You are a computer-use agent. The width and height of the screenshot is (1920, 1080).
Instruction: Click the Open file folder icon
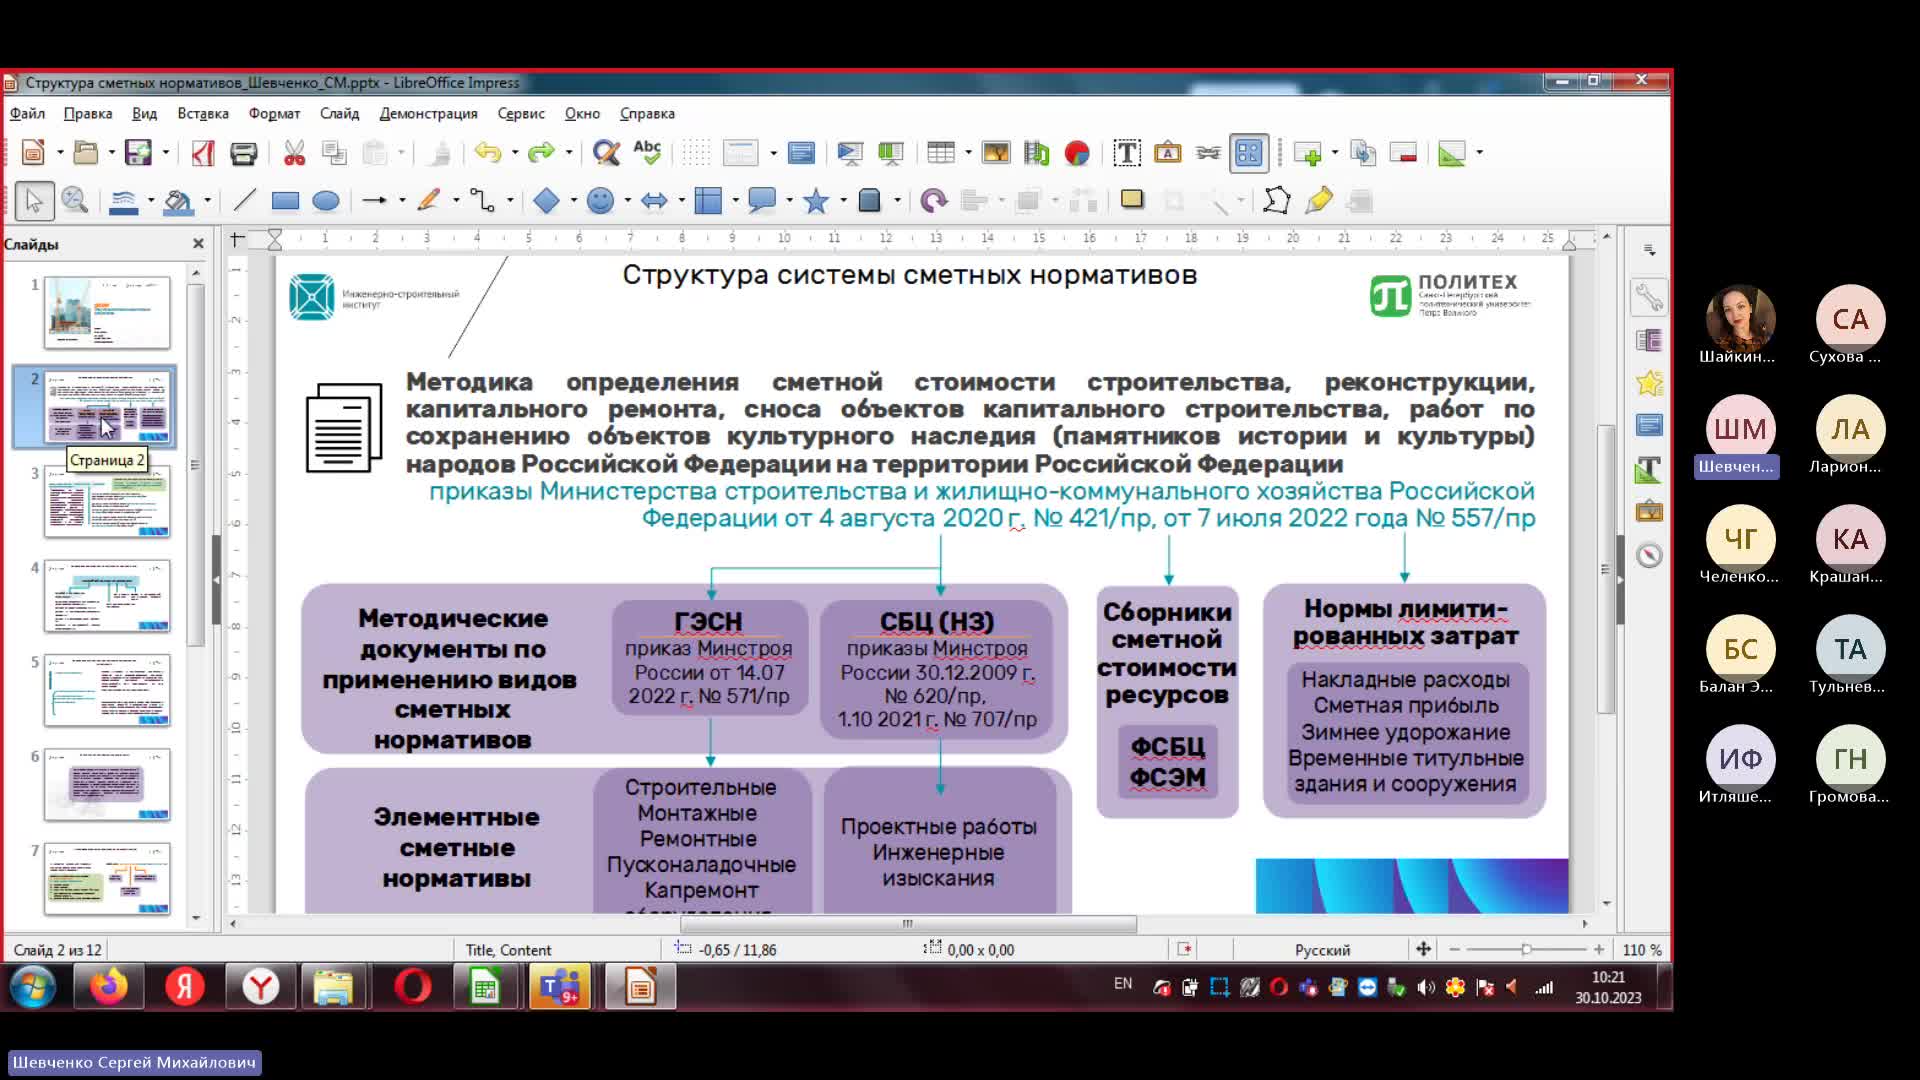[x=86, y=153]
